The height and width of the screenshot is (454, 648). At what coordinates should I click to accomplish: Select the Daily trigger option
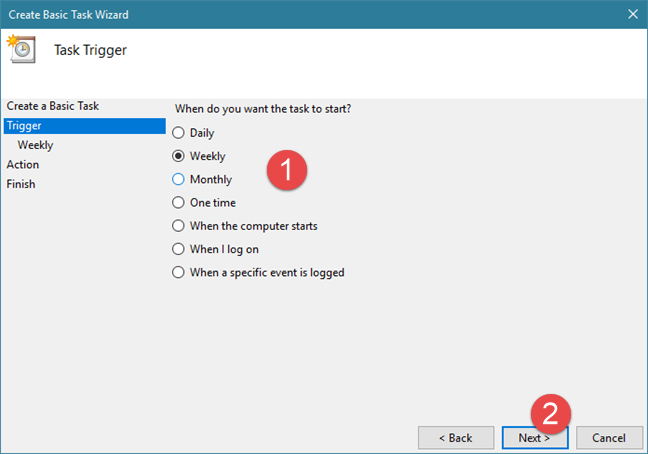click(x=179, y=133)
